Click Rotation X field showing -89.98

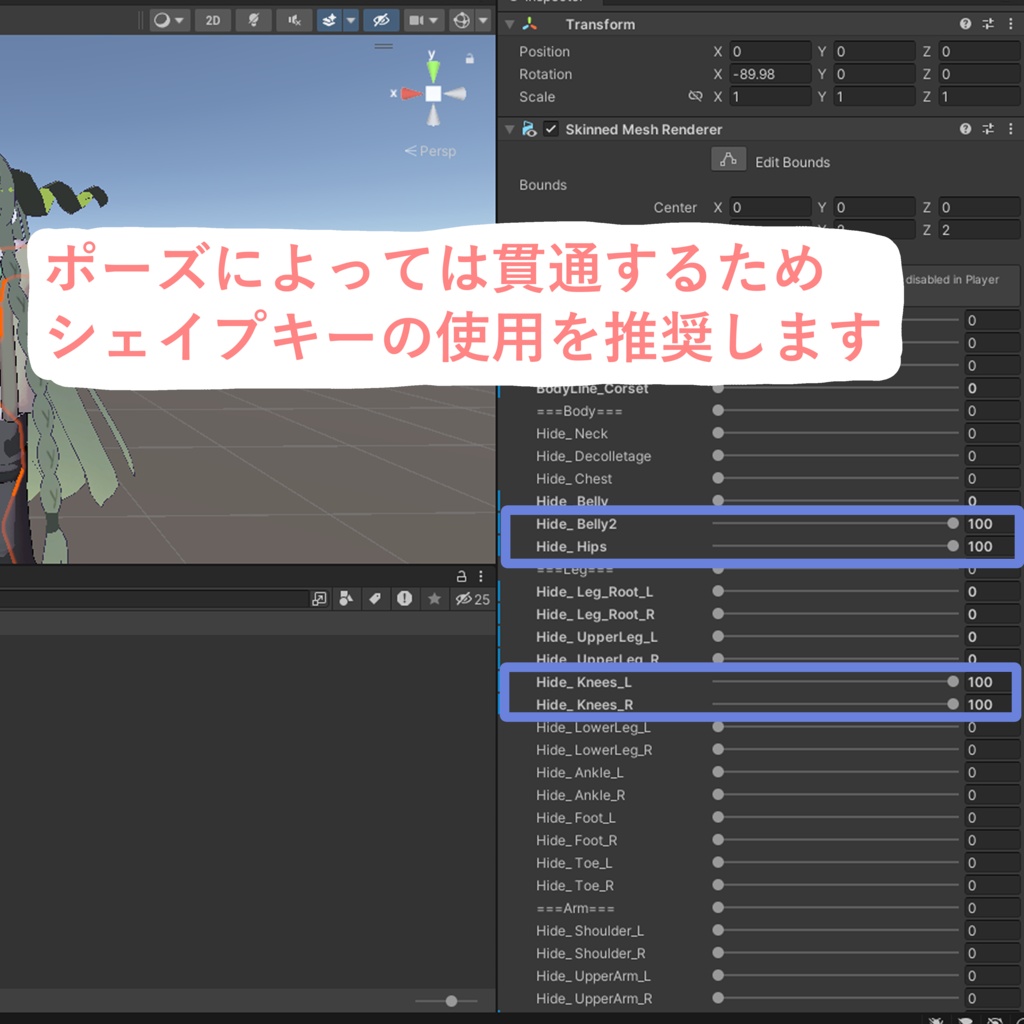click(769, 74)
